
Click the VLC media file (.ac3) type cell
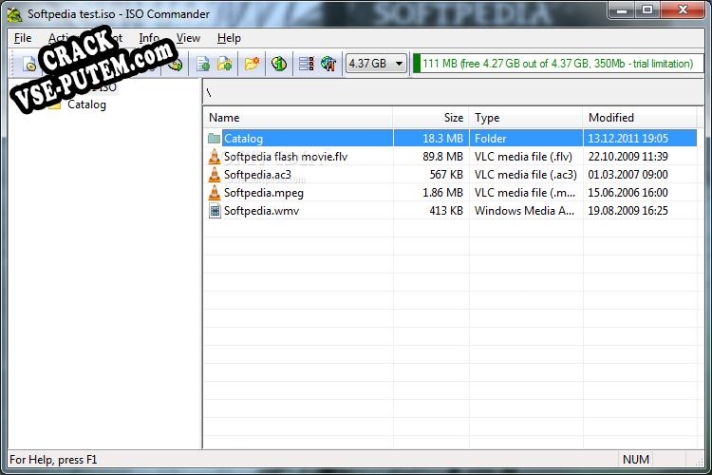[x=525, y=175]
